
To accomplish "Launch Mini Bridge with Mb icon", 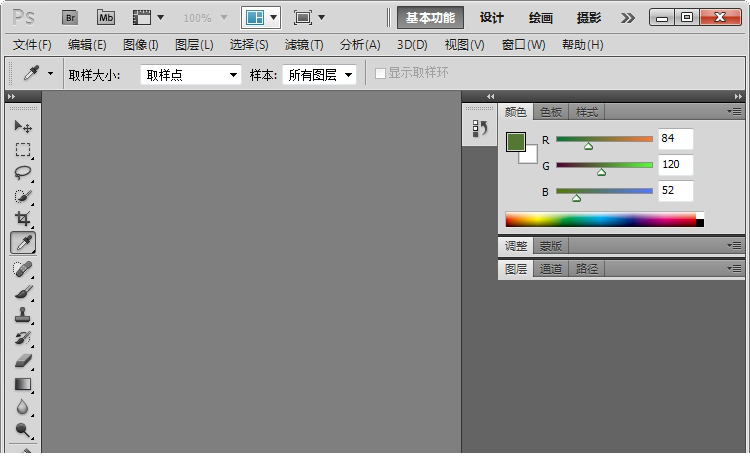I will (106, 18).
